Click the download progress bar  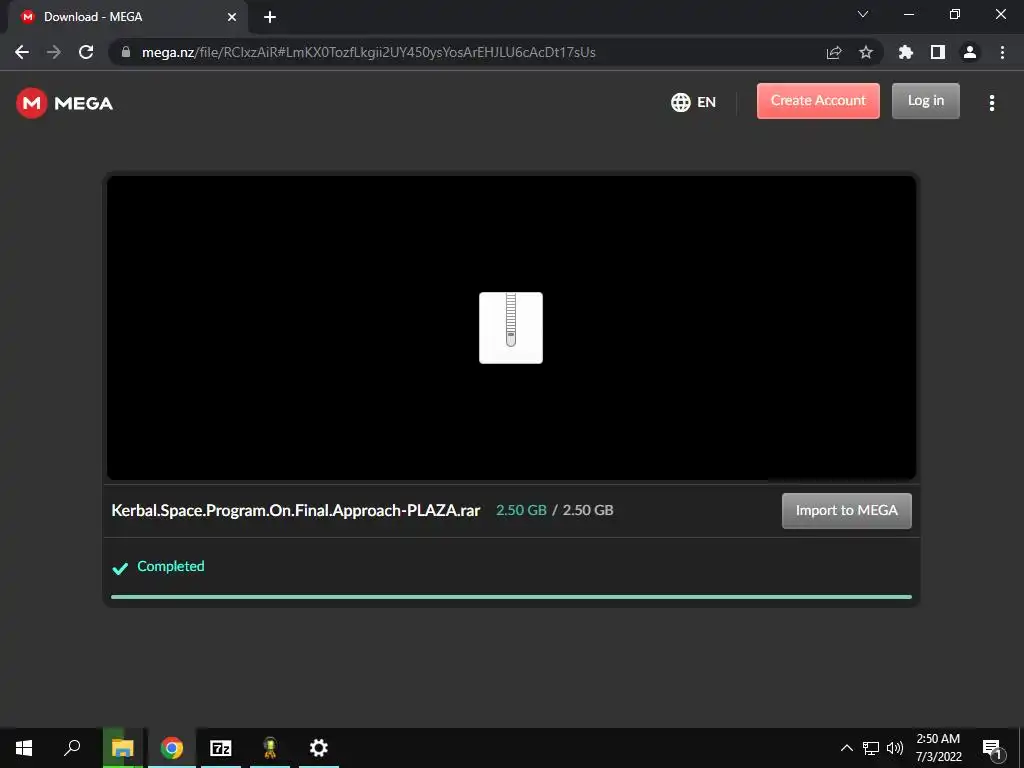pyautogui.click(x=511, y=597)
